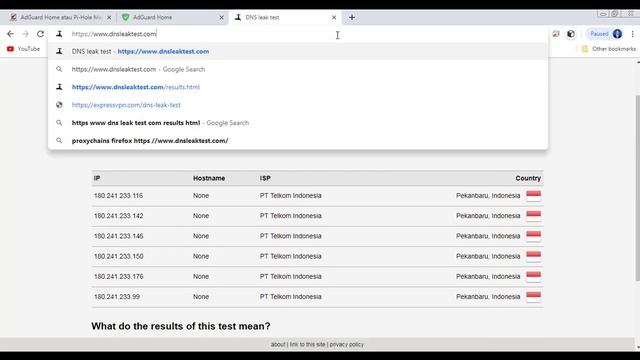Viewport: 640px width, 360px height.
Task: Open the 'link to this site' footer link
Action: coord(307,344)
